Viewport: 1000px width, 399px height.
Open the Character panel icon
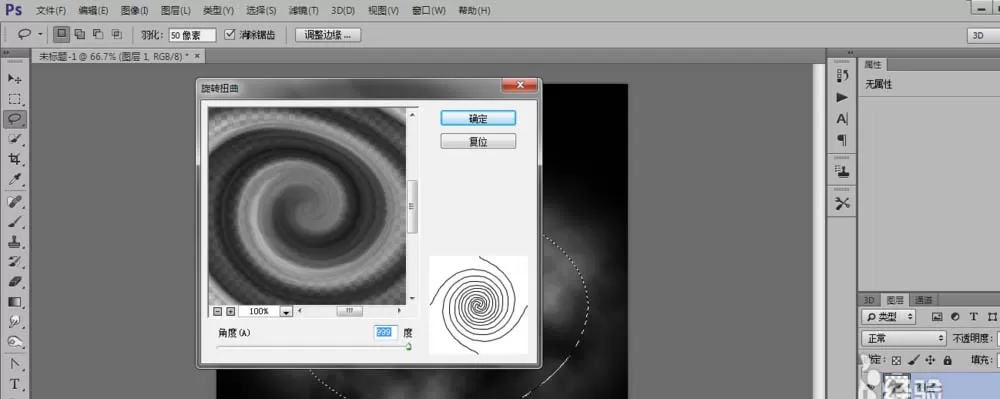click(842, 119)
